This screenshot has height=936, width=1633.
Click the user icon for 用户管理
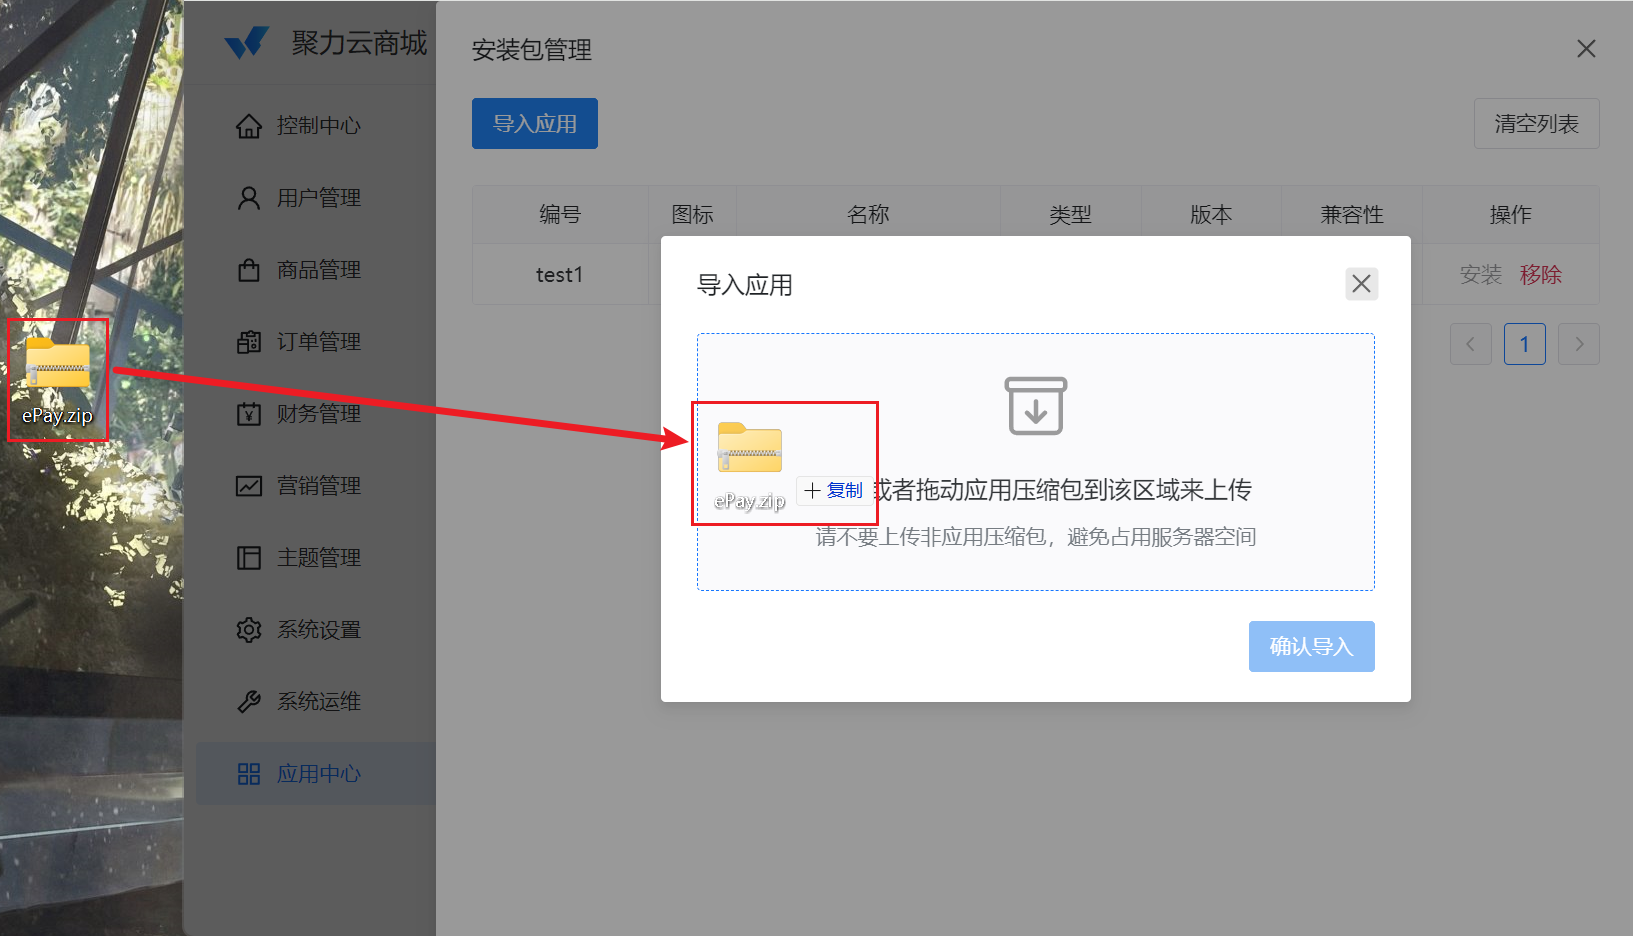249,198
